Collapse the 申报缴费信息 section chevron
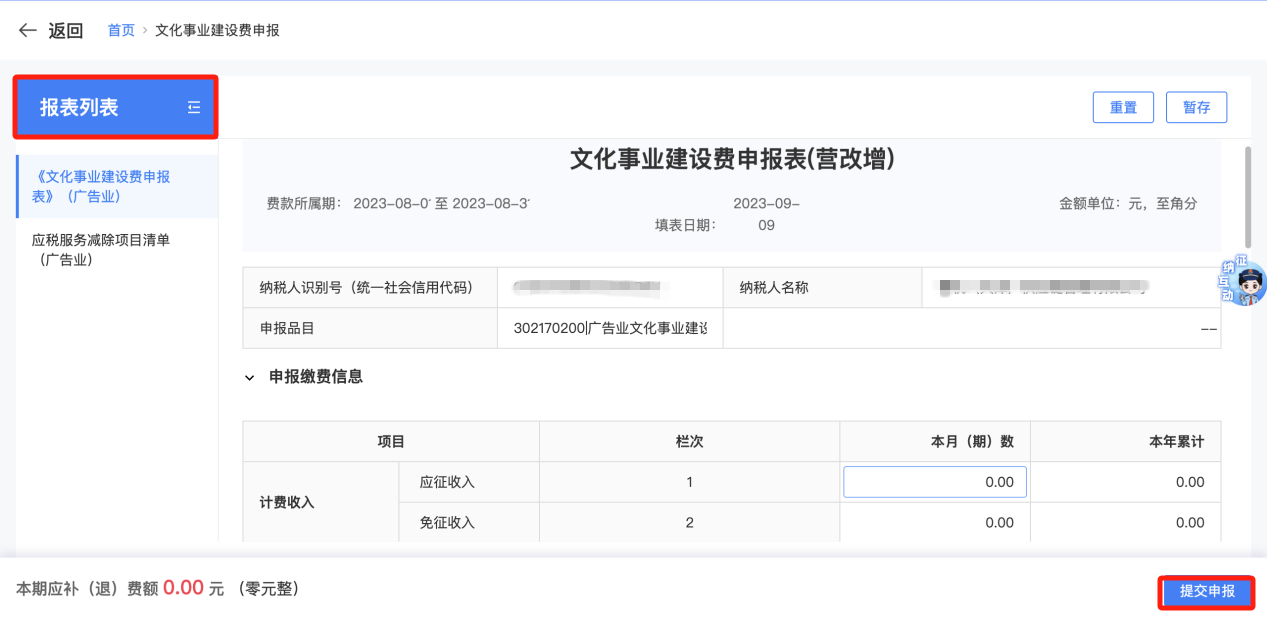This screenshot has width=1267, height=620. pos(250,377)
